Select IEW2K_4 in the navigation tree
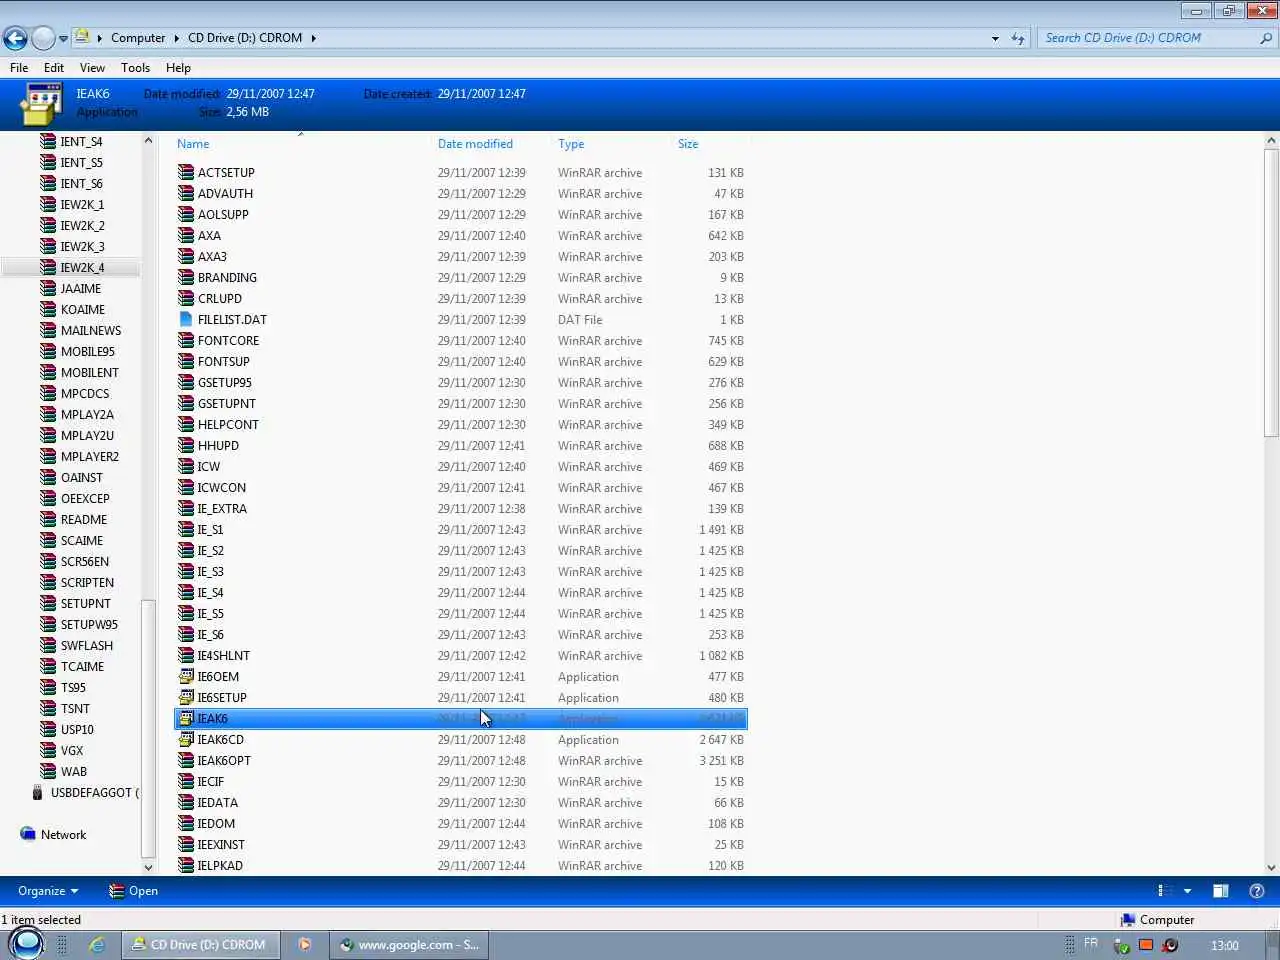1280x960 pixels. (82, 267)
